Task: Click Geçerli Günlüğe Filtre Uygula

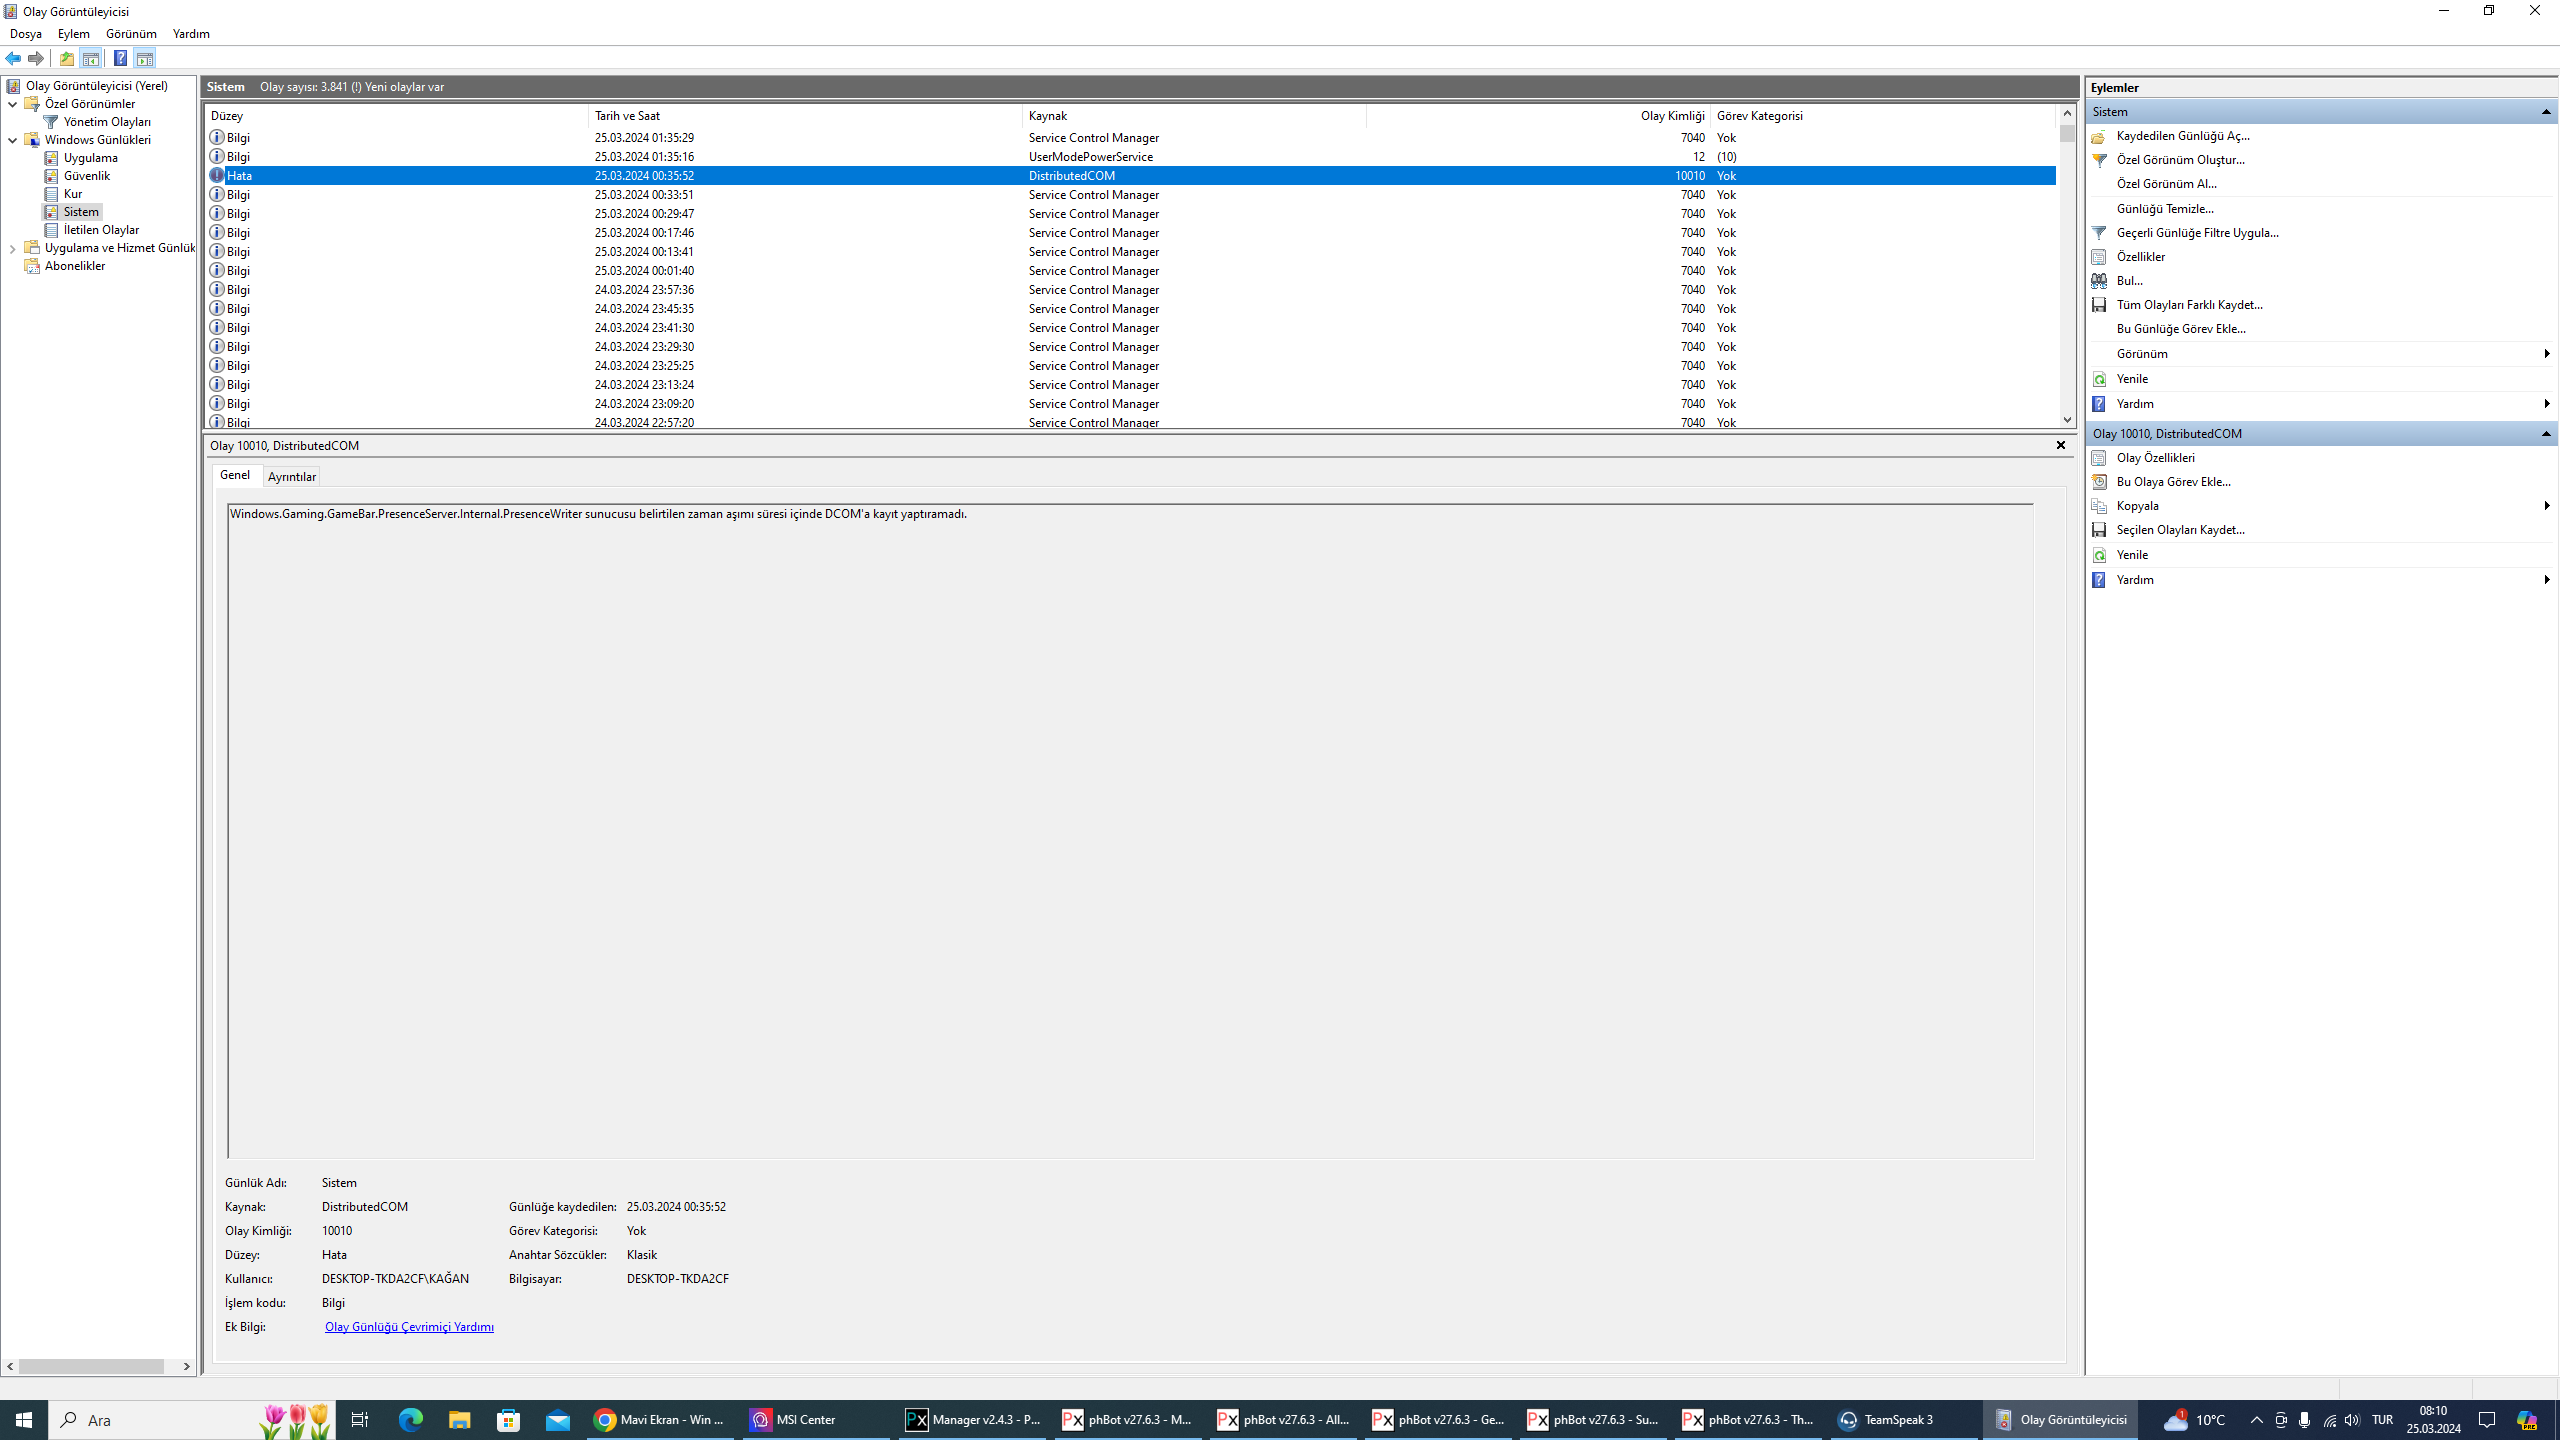Action: coord(2198,233)
